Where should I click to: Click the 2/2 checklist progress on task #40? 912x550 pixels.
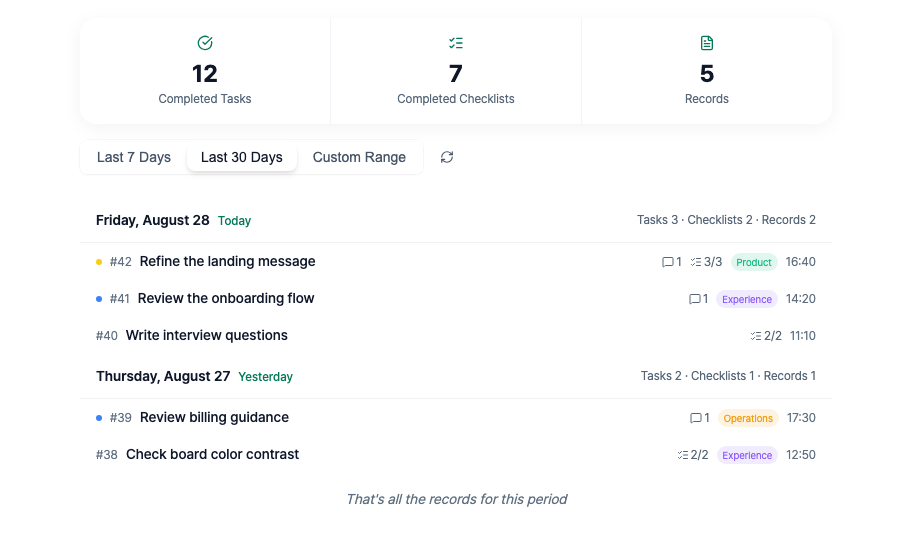[773, 336]
